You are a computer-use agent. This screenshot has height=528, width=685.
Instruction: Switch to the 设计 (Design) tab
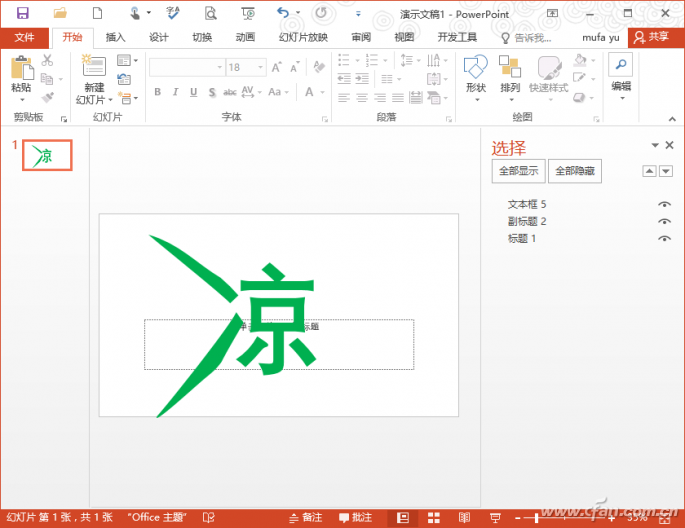159,38
